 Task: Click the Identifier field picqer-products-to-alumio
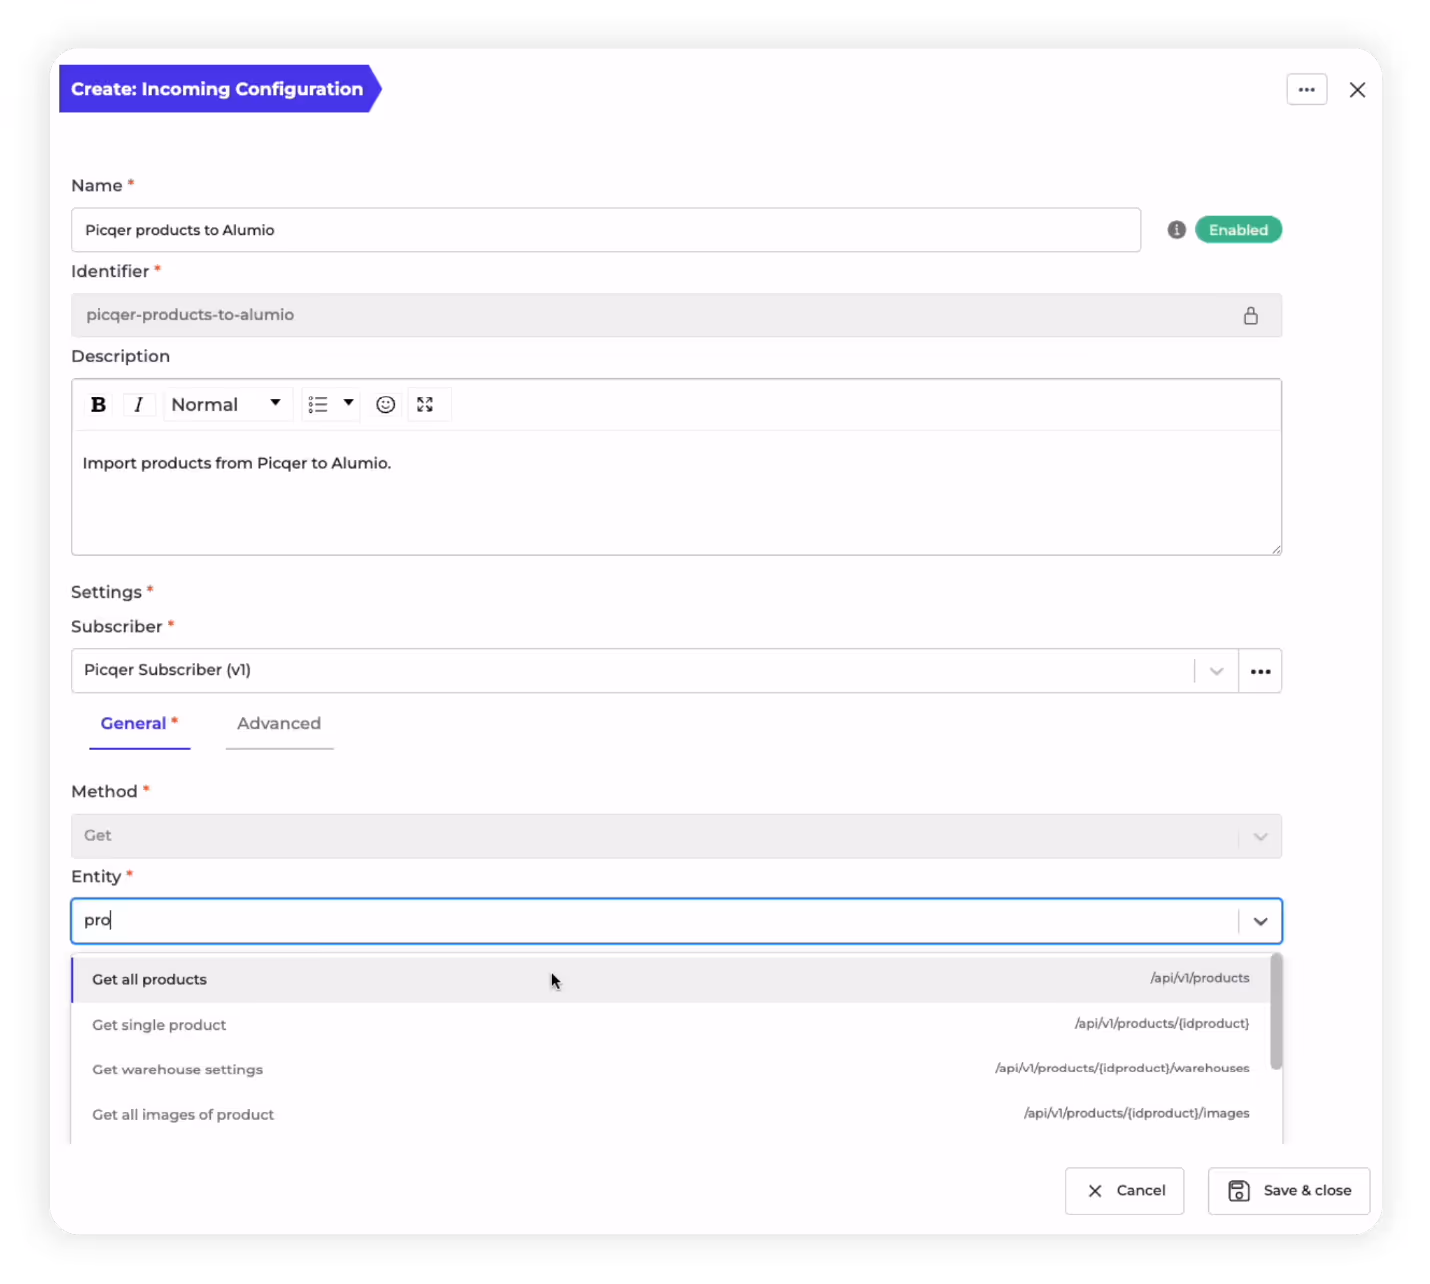[x=677, y=316]
